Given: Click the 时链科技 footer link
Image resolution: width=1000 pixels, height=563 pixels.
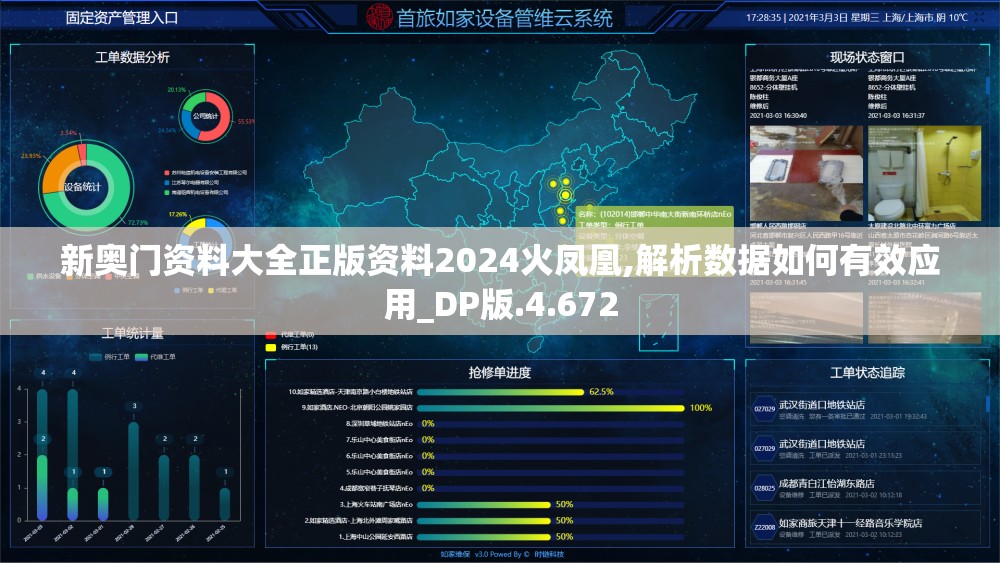Looking at the screenshot, I should [549, 555].
